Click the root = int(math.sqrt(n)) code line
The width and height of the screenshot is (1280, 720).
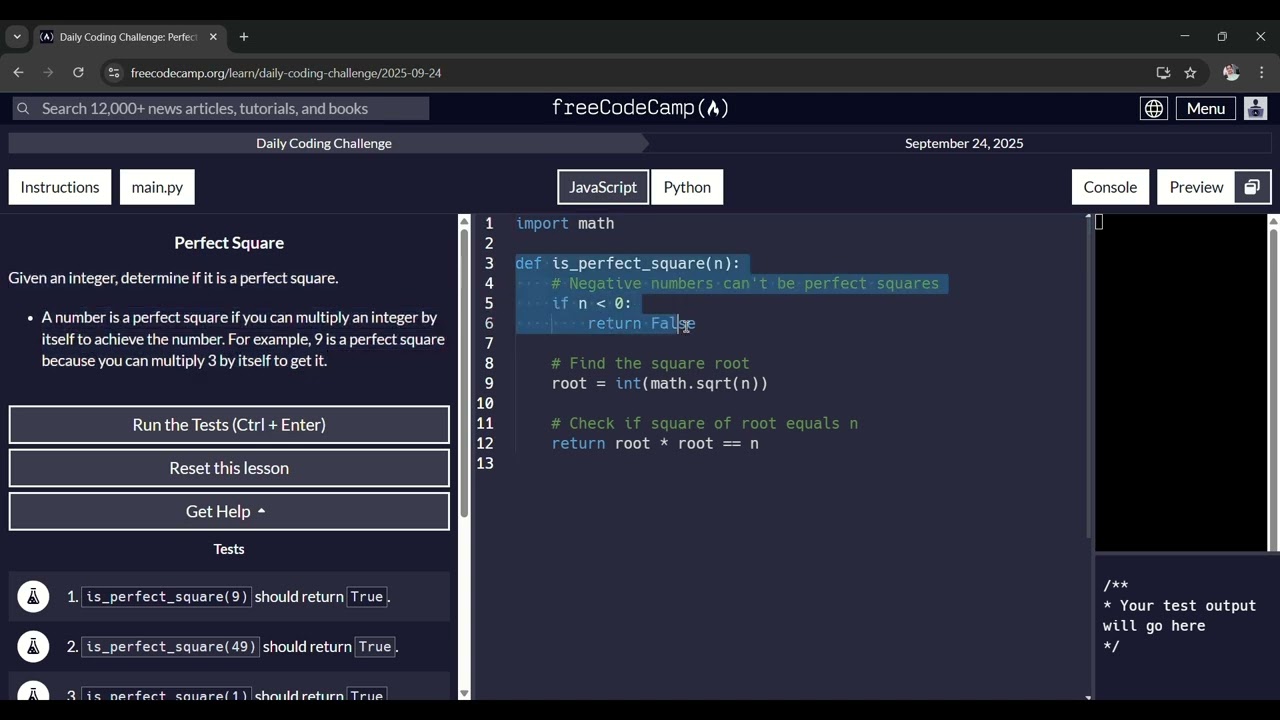coord(660,383)
